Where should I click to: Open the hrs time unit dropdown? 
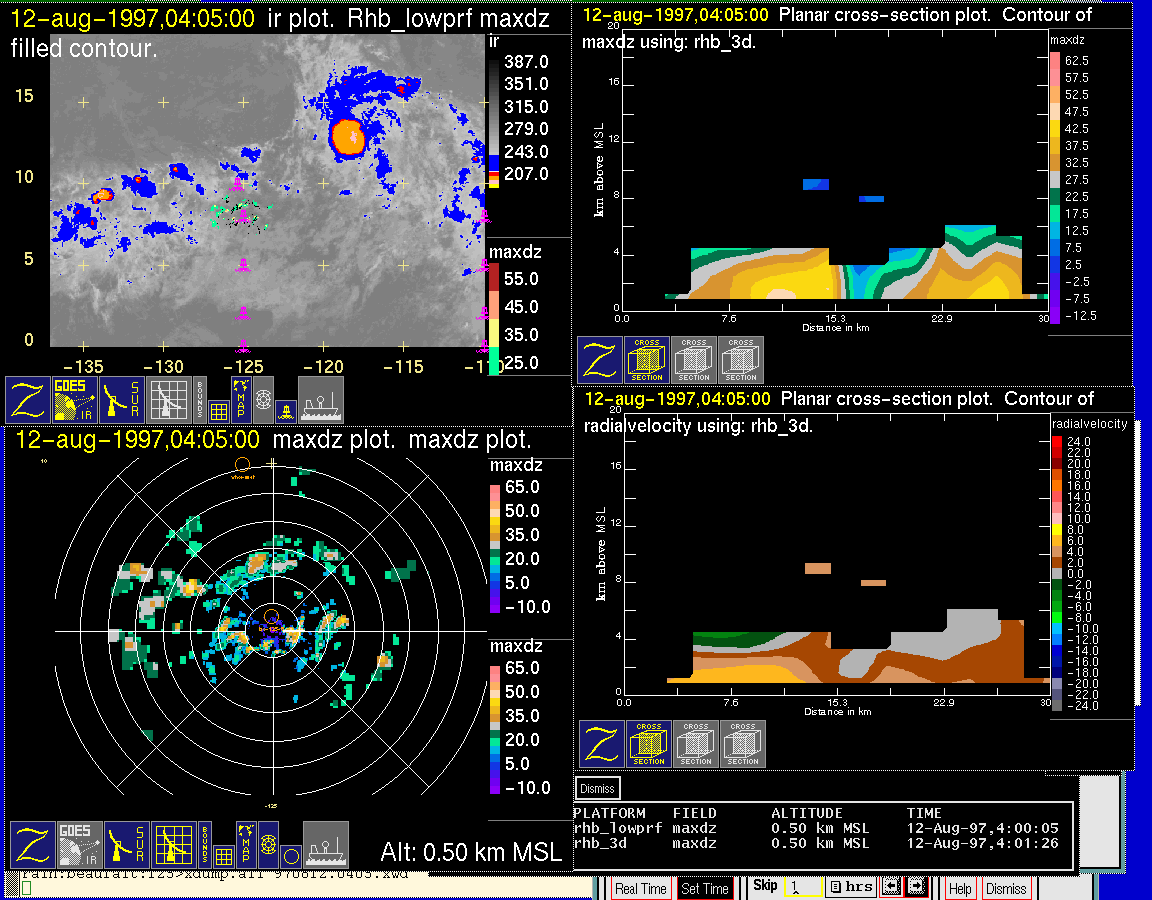851,887
